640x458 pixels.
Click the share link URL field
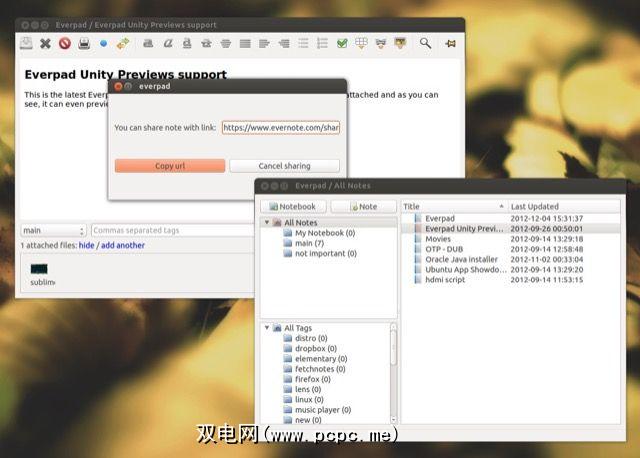(281, 128)
